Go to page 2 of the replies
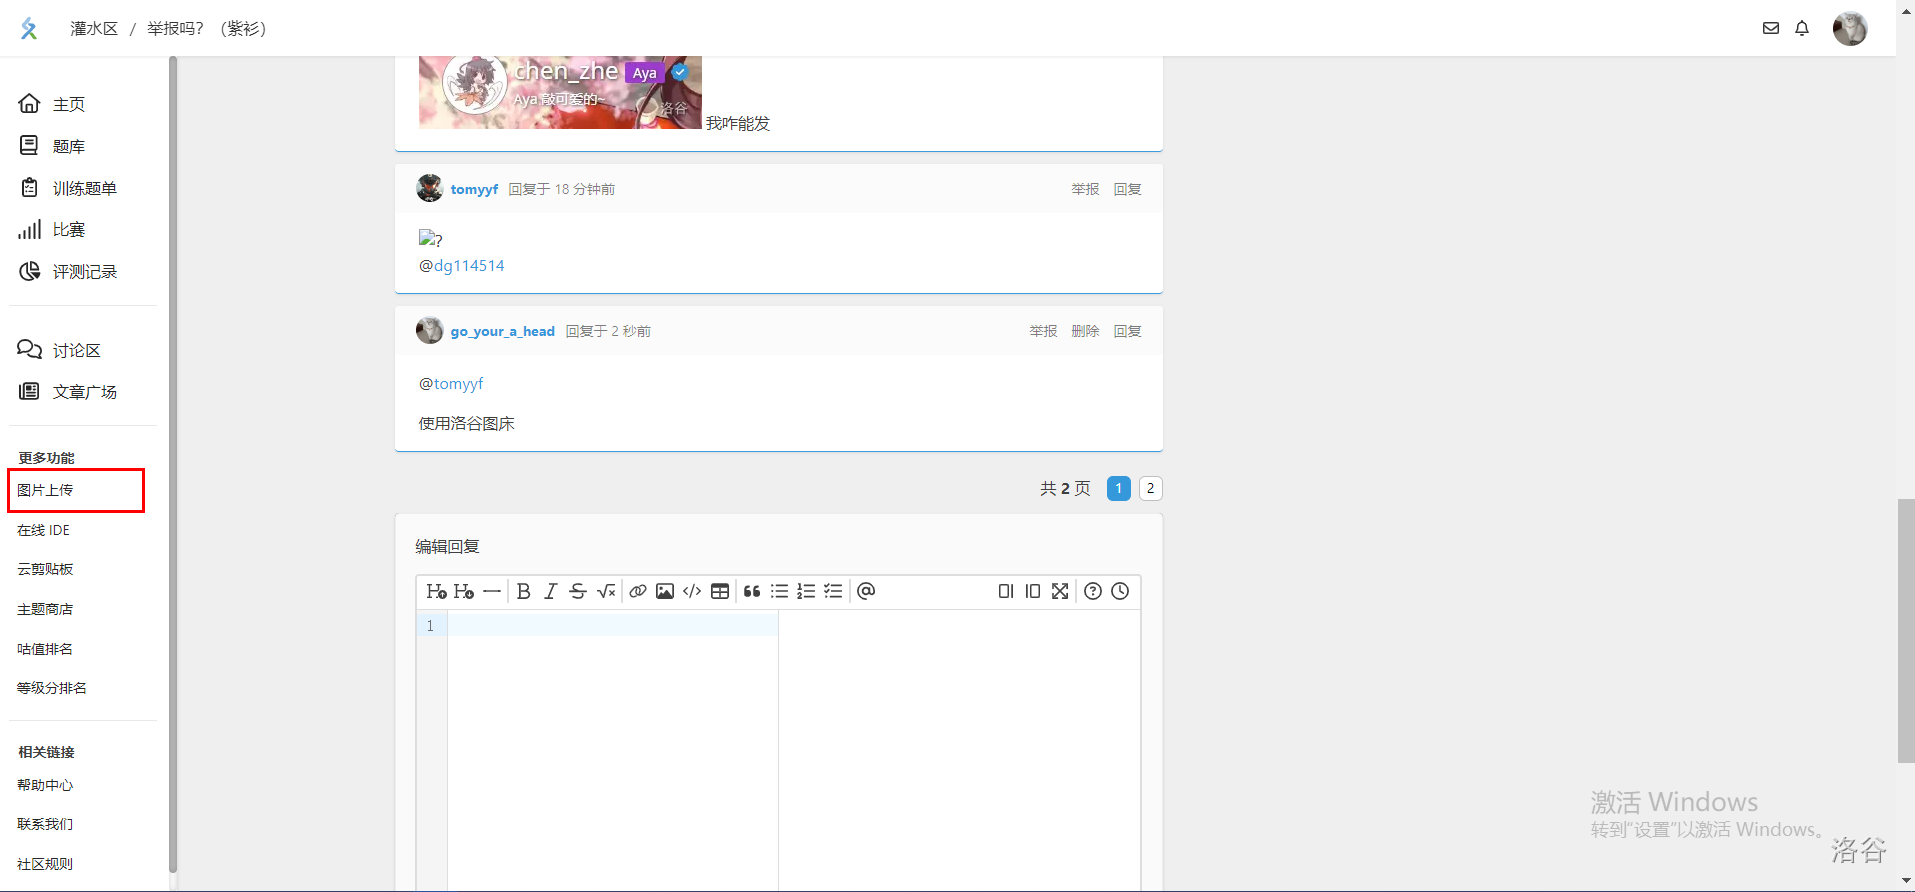Viewport: 1915px width, 892px height. point(1150,488)
